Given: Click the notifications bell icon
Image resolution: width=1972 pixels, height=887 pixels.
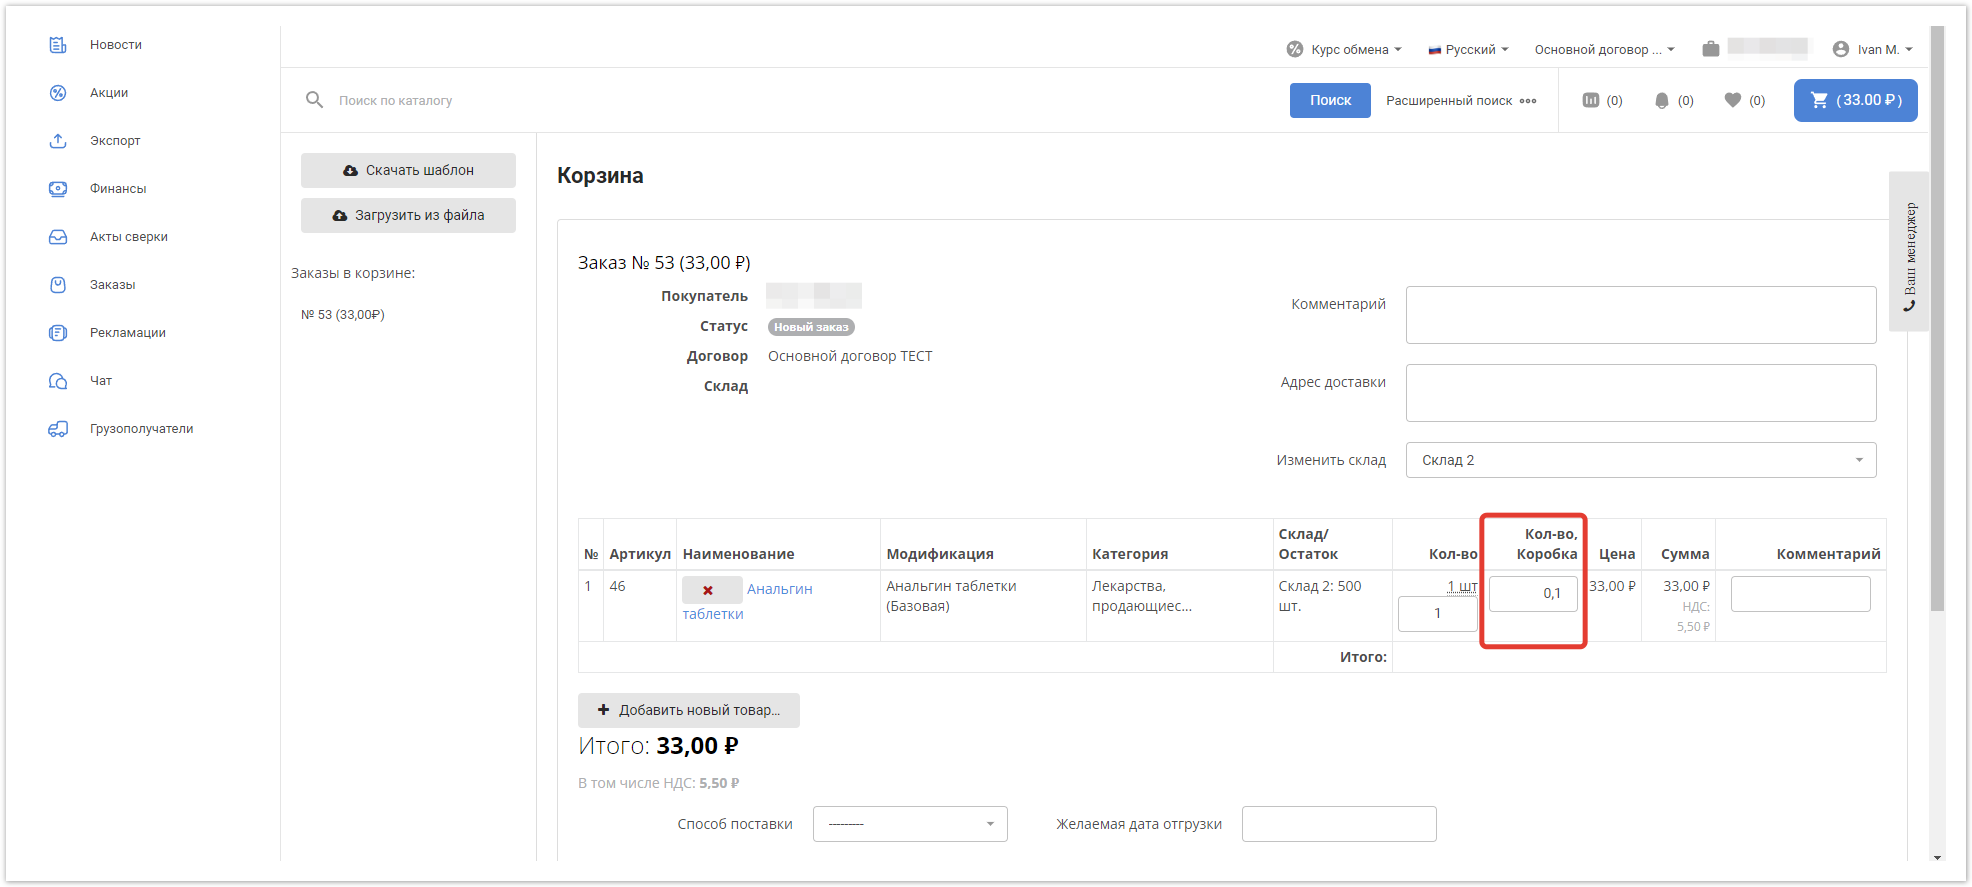Looking at the screenshot, I should point(1662,100).
